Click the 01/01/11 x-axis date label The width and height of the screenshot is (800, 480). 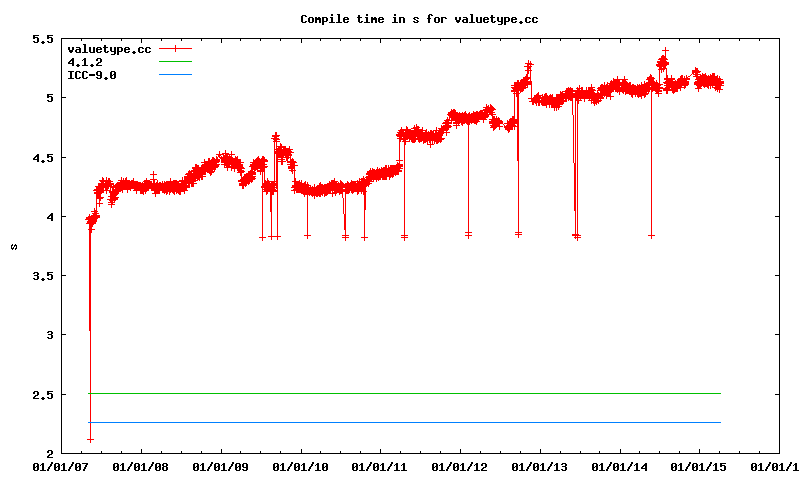point(380,466)
